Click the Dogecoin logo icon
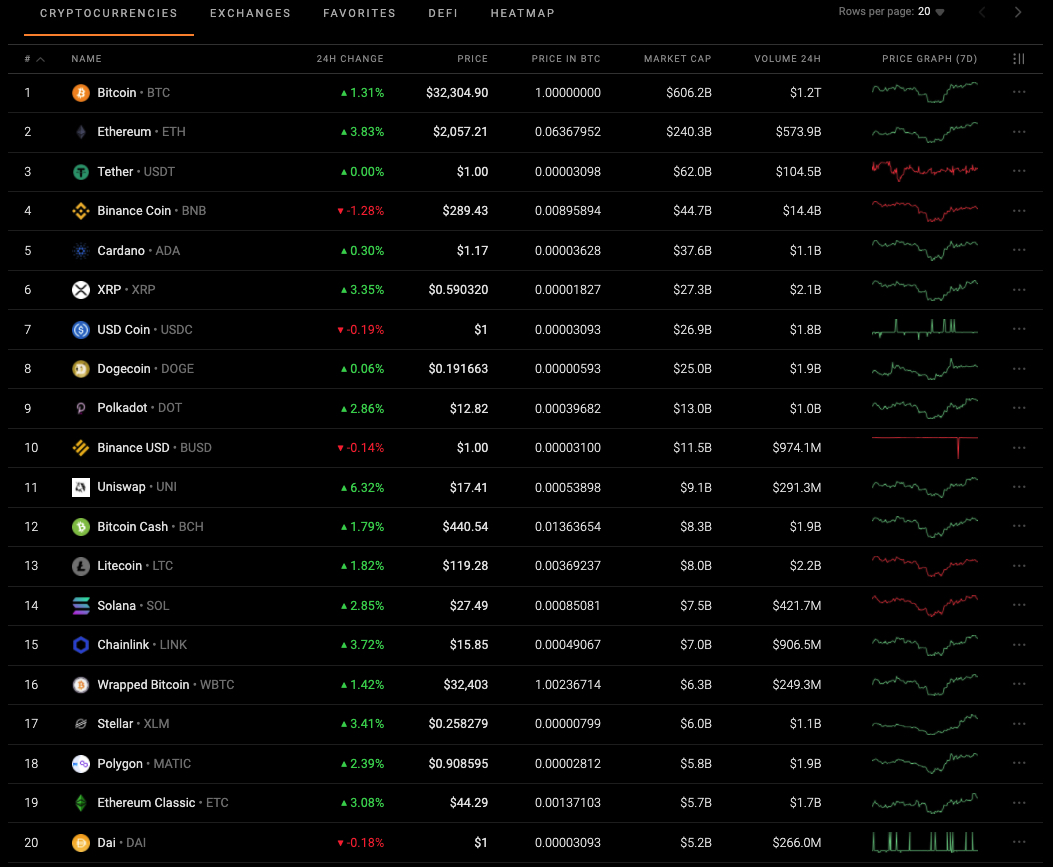 click(81, 369)
